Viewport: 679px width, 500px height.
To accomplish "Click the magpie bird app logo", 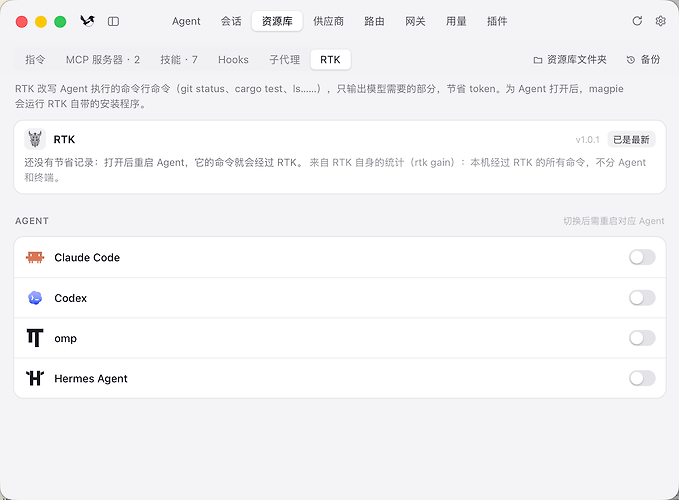I will click(x=87, y=21).
